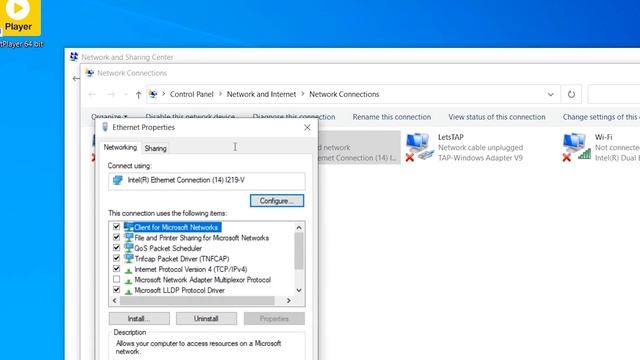
Task: Click Rename this connection in toolbar
Action: tap(392, 117)
